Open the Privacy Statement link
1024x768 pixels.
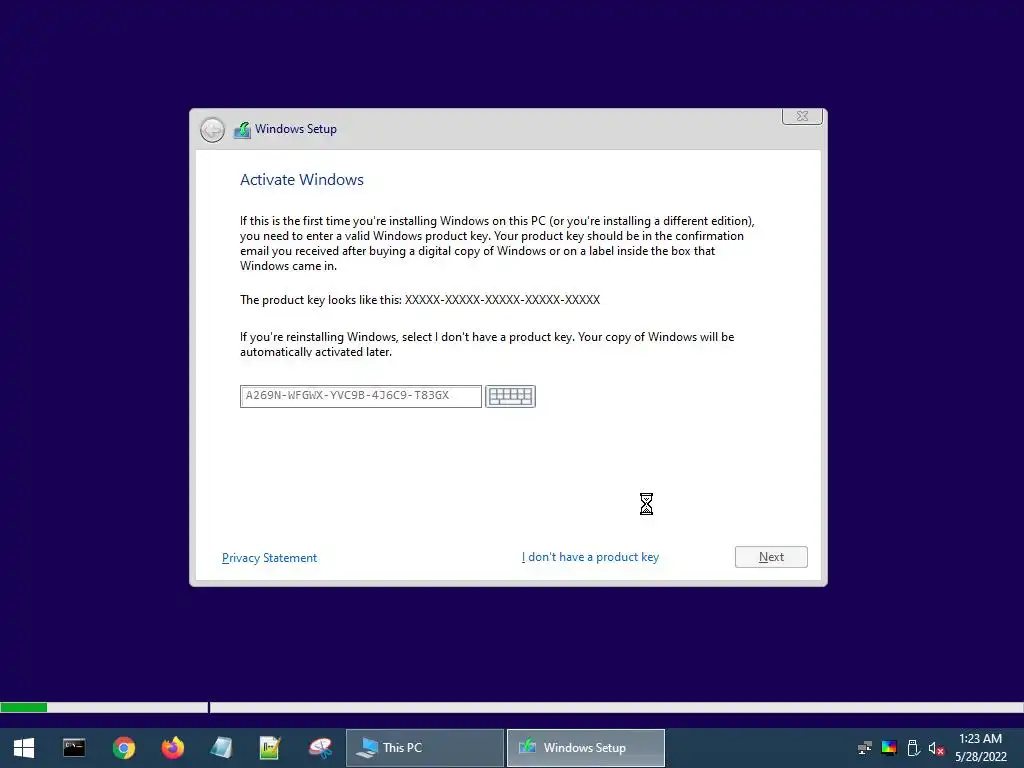[269, 558]
